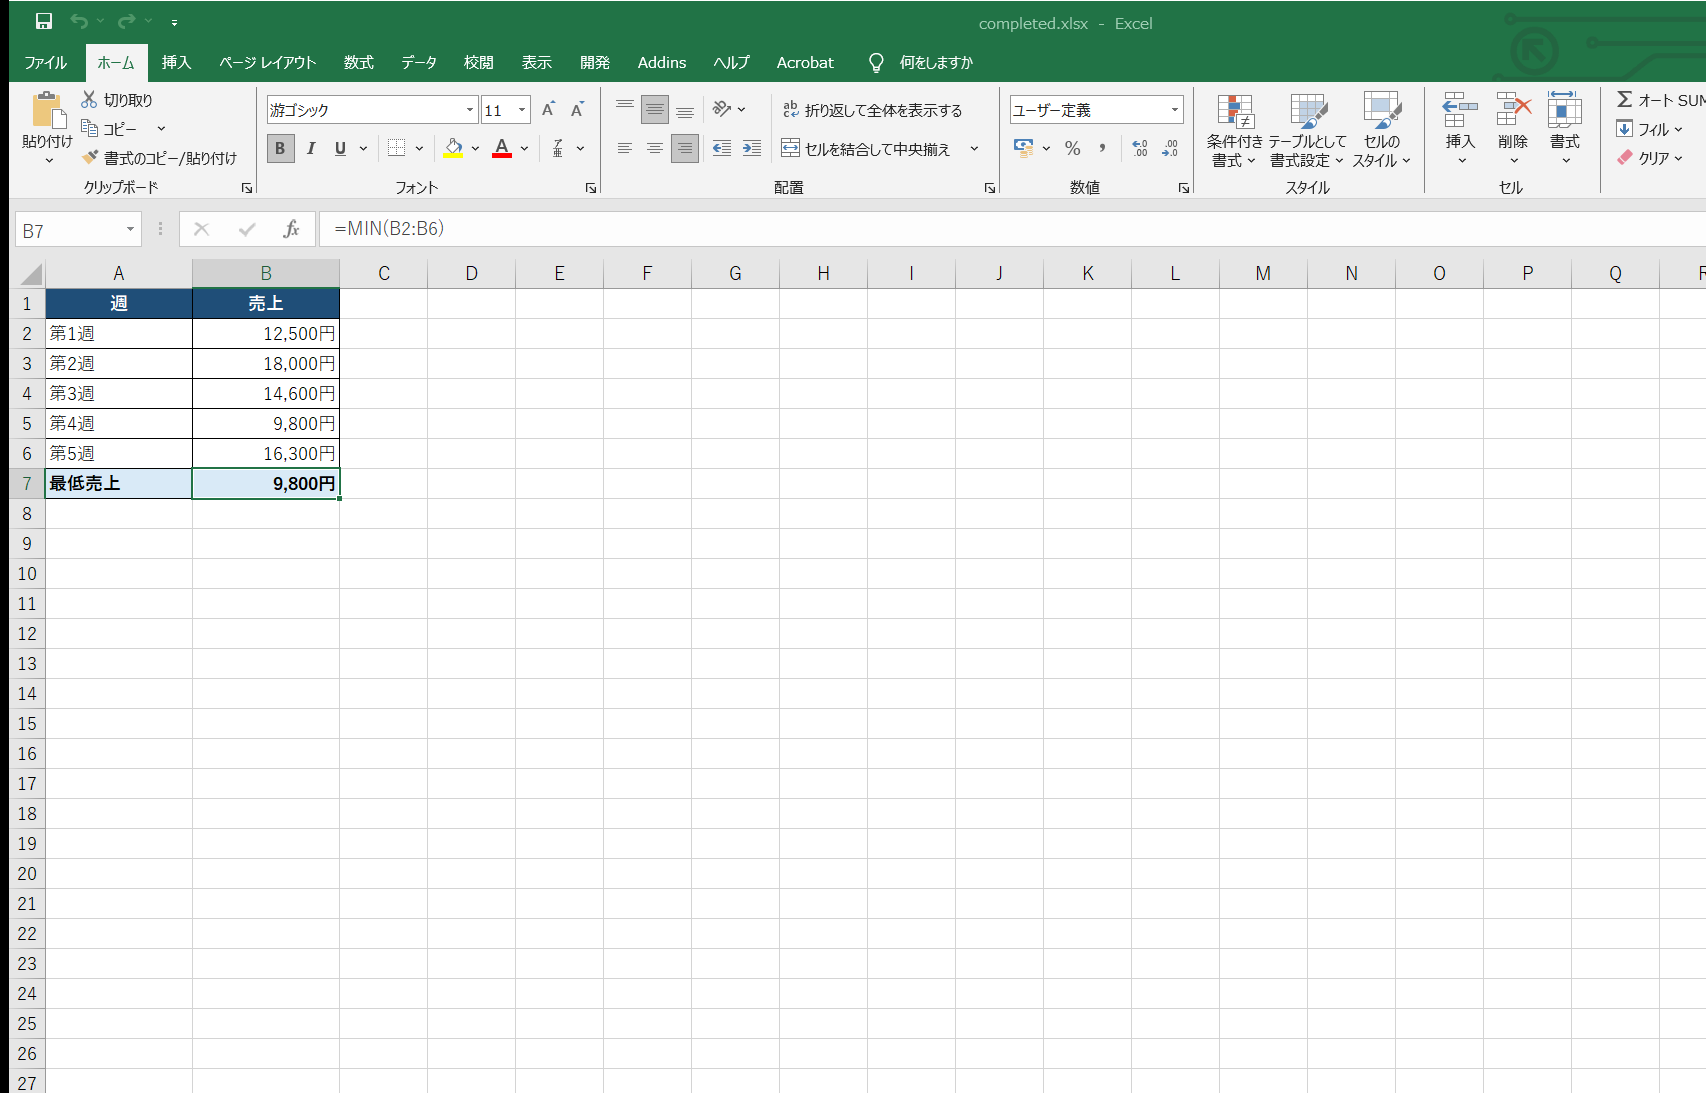Image resolution: width=1706 pixels, height=1093 pixels.
Task: Toggle Bold formatting button
Action: [x=280, y=148]
